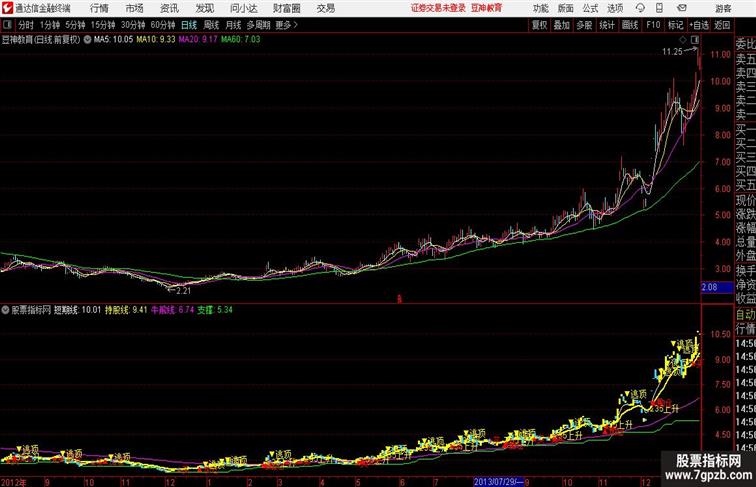Viewport: 756px width, 487px height.
Task: Click the 股票指标网 indicator name
Action: pos(31,310)
